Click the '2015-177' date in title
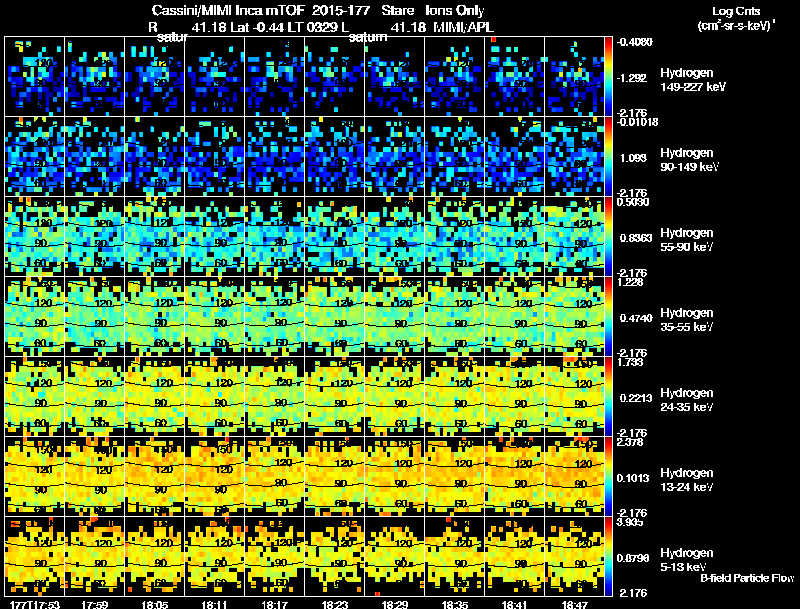The width and height of the screenshot is (800, 609). 341,10
